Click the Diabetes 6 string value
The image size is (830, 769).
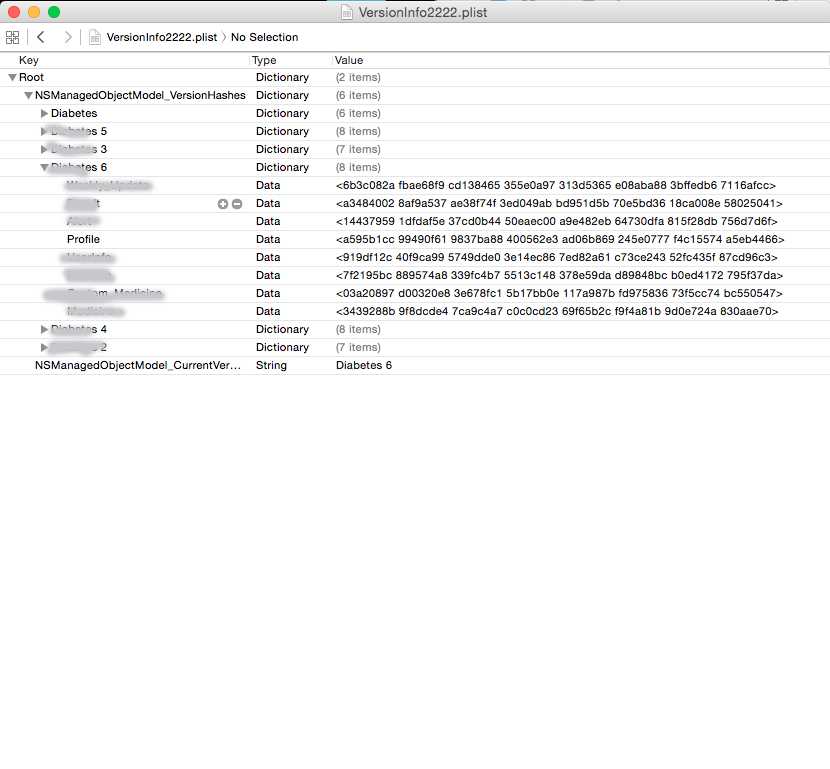coord(364,365)
